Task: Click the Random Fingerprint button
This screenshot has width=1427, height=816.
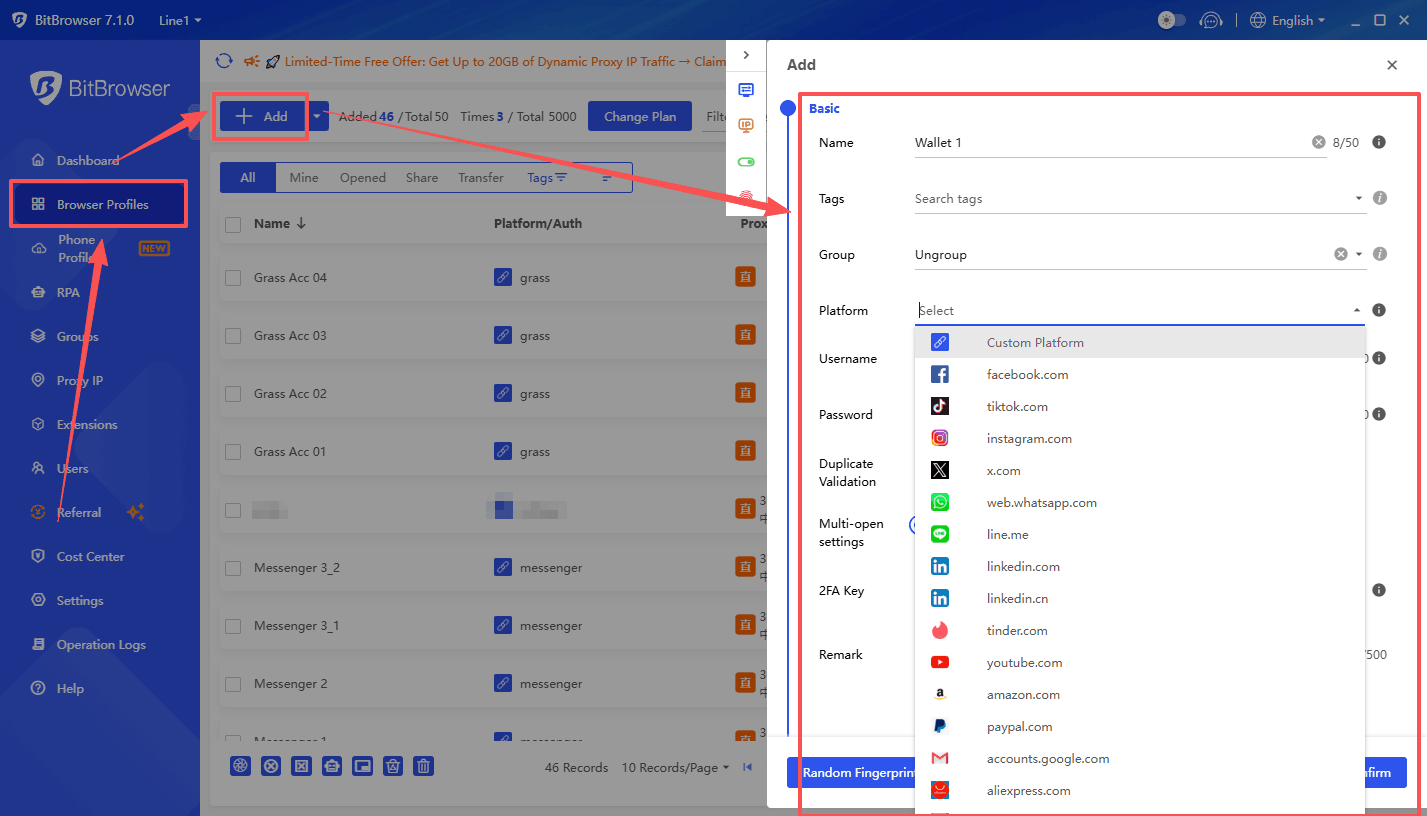Action: 862,772
